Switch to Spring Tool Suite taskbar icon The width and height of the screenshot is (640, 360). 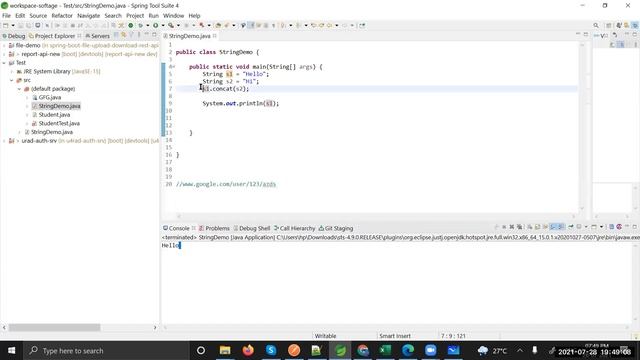[x=340, y=350]
